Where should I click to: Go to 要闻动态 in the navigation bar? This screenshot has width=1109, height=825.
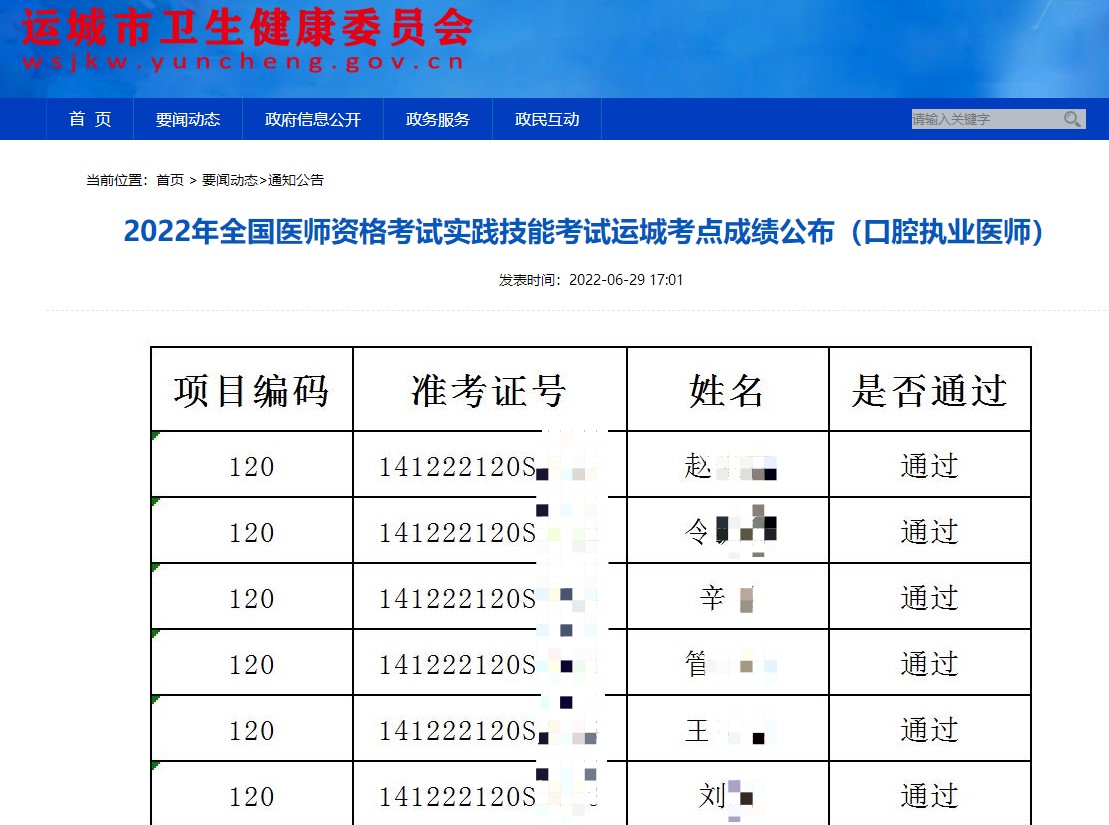click(x=187, y=119)
